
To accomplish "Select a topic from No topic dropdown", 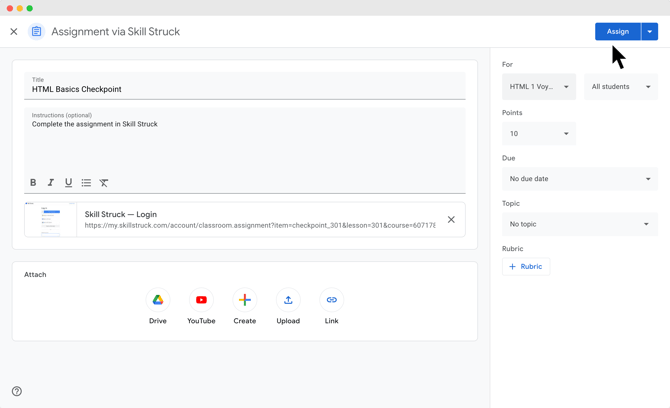I will tap(579, 224).
